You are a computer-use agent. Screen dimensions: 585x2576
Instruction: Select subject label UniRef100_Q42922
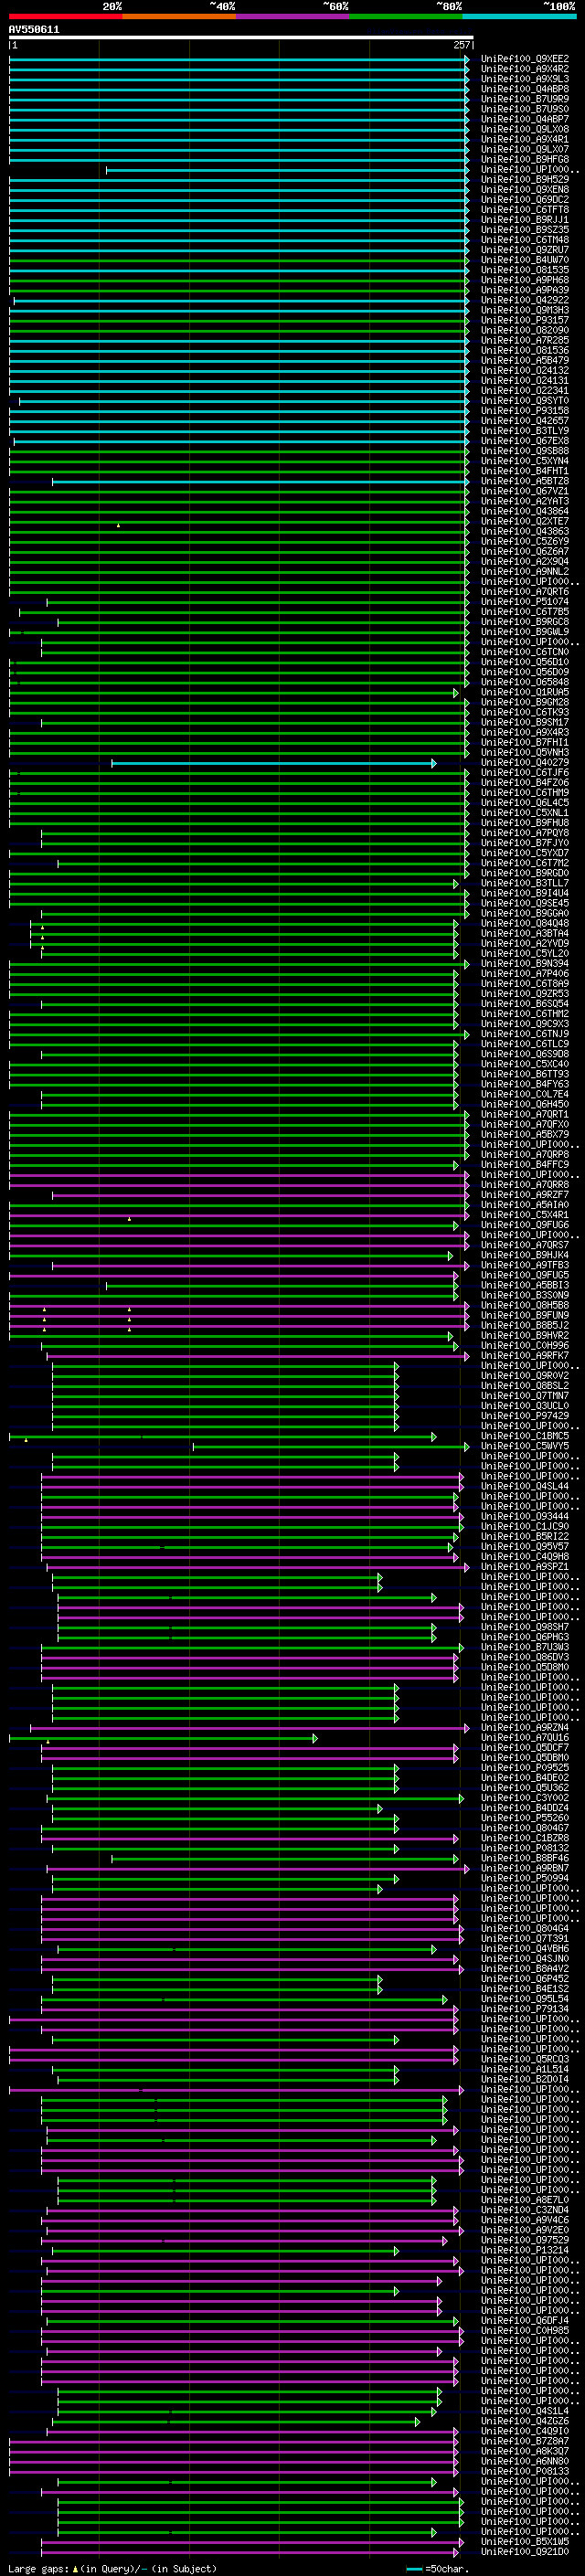(525, 300)
